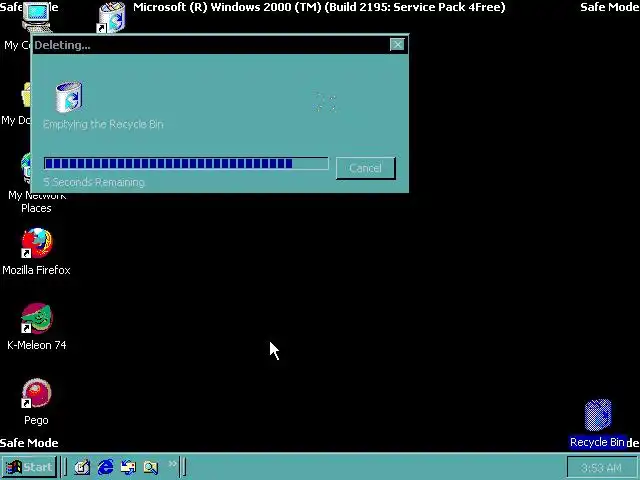This screenshot has height=480, width=640.
Task: Open the Start menu
Action: [x=29, y=467]
